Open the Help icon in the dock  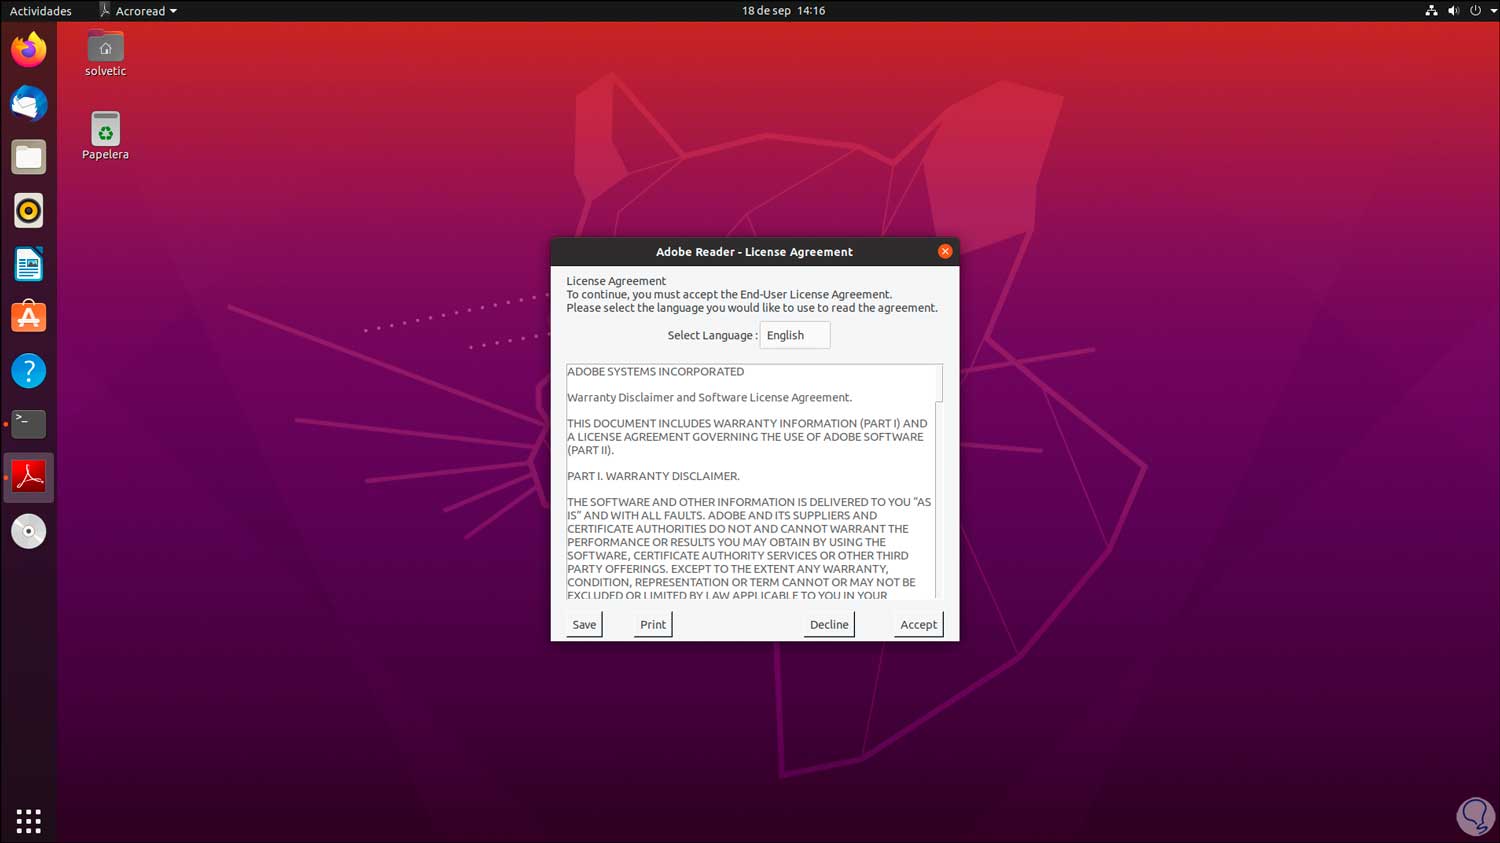[x=29, y=371]
